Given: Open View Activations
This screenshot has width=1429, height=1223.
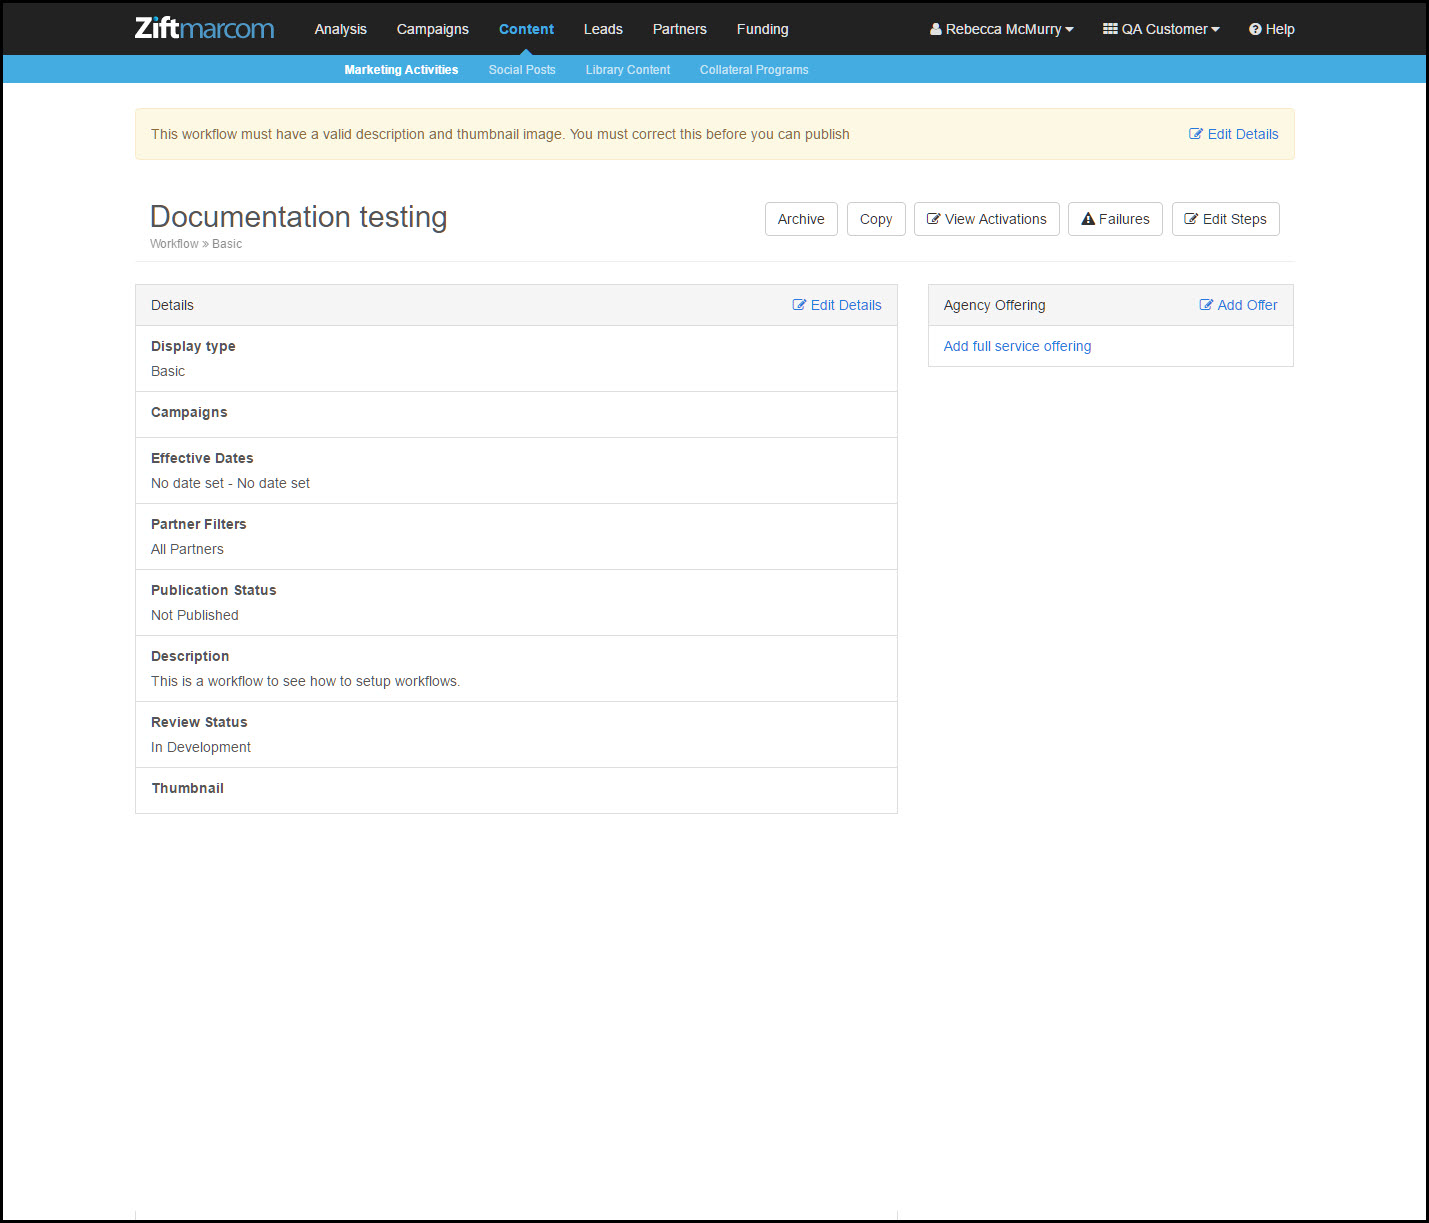Looking at the screenshot, I should tap(986, 219).
